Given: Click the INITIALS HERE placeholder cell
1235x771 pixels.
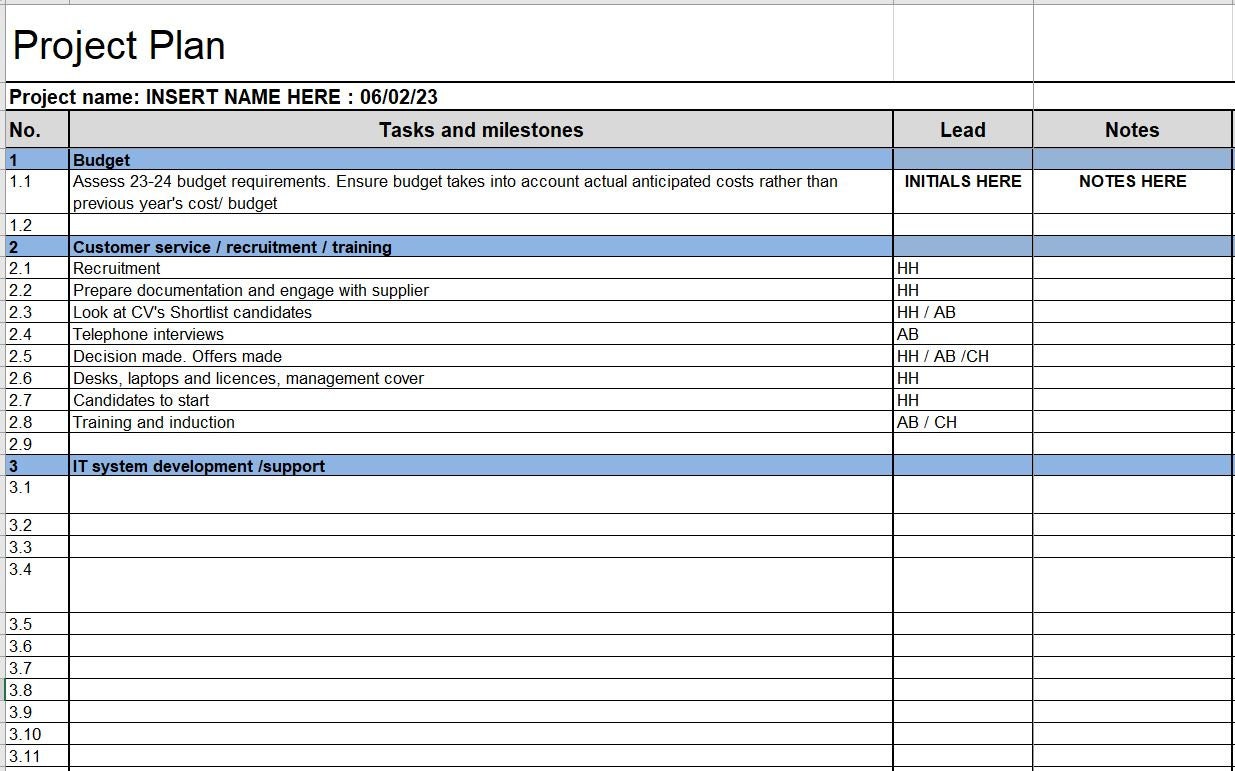Looking at the screenshot, I should click(x=961, y=182).
